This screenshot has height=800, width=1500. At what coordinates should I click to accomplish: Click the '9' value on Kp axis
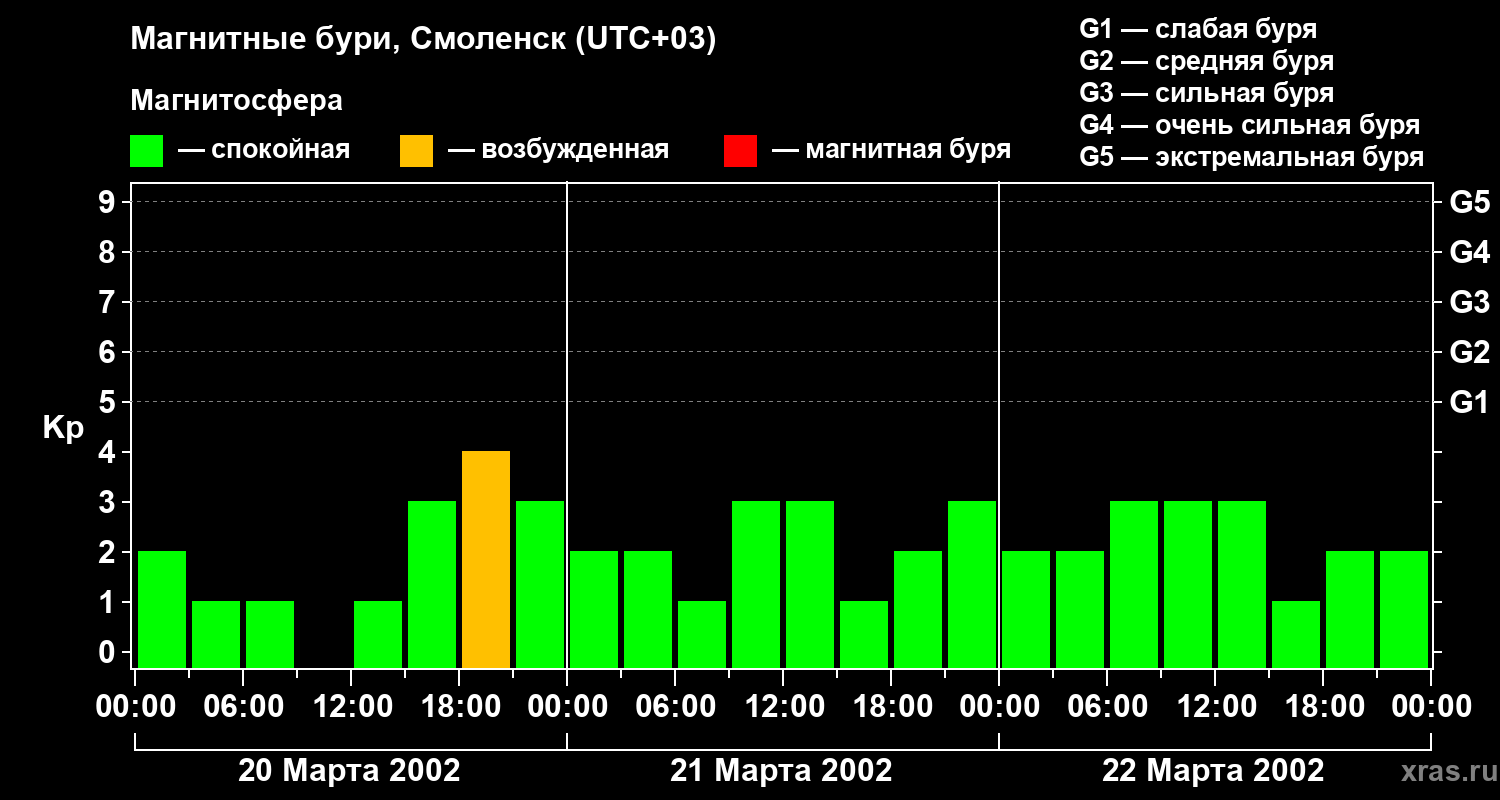pos(108,202)
